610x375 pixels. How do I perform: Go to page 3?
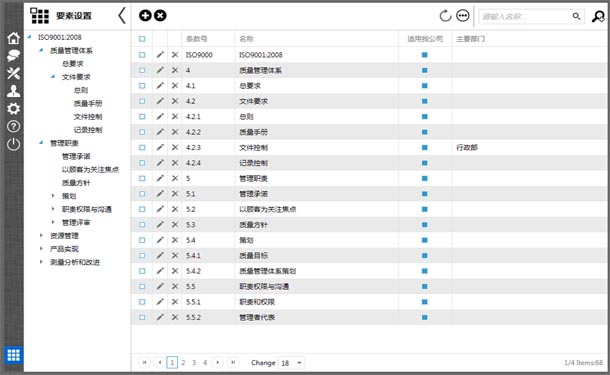[194, 363]
